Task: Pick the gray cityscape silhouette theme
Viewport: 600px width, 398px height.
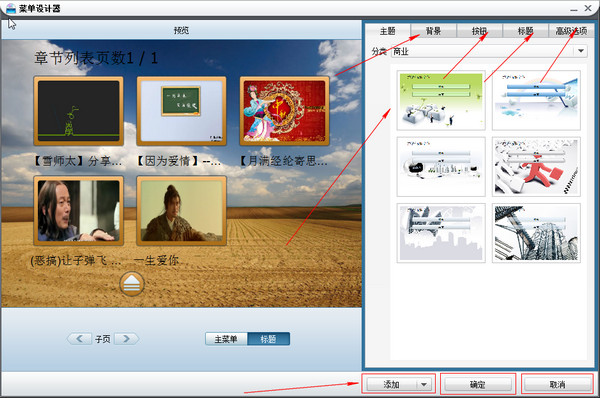Action: click(x=441, y=233)
